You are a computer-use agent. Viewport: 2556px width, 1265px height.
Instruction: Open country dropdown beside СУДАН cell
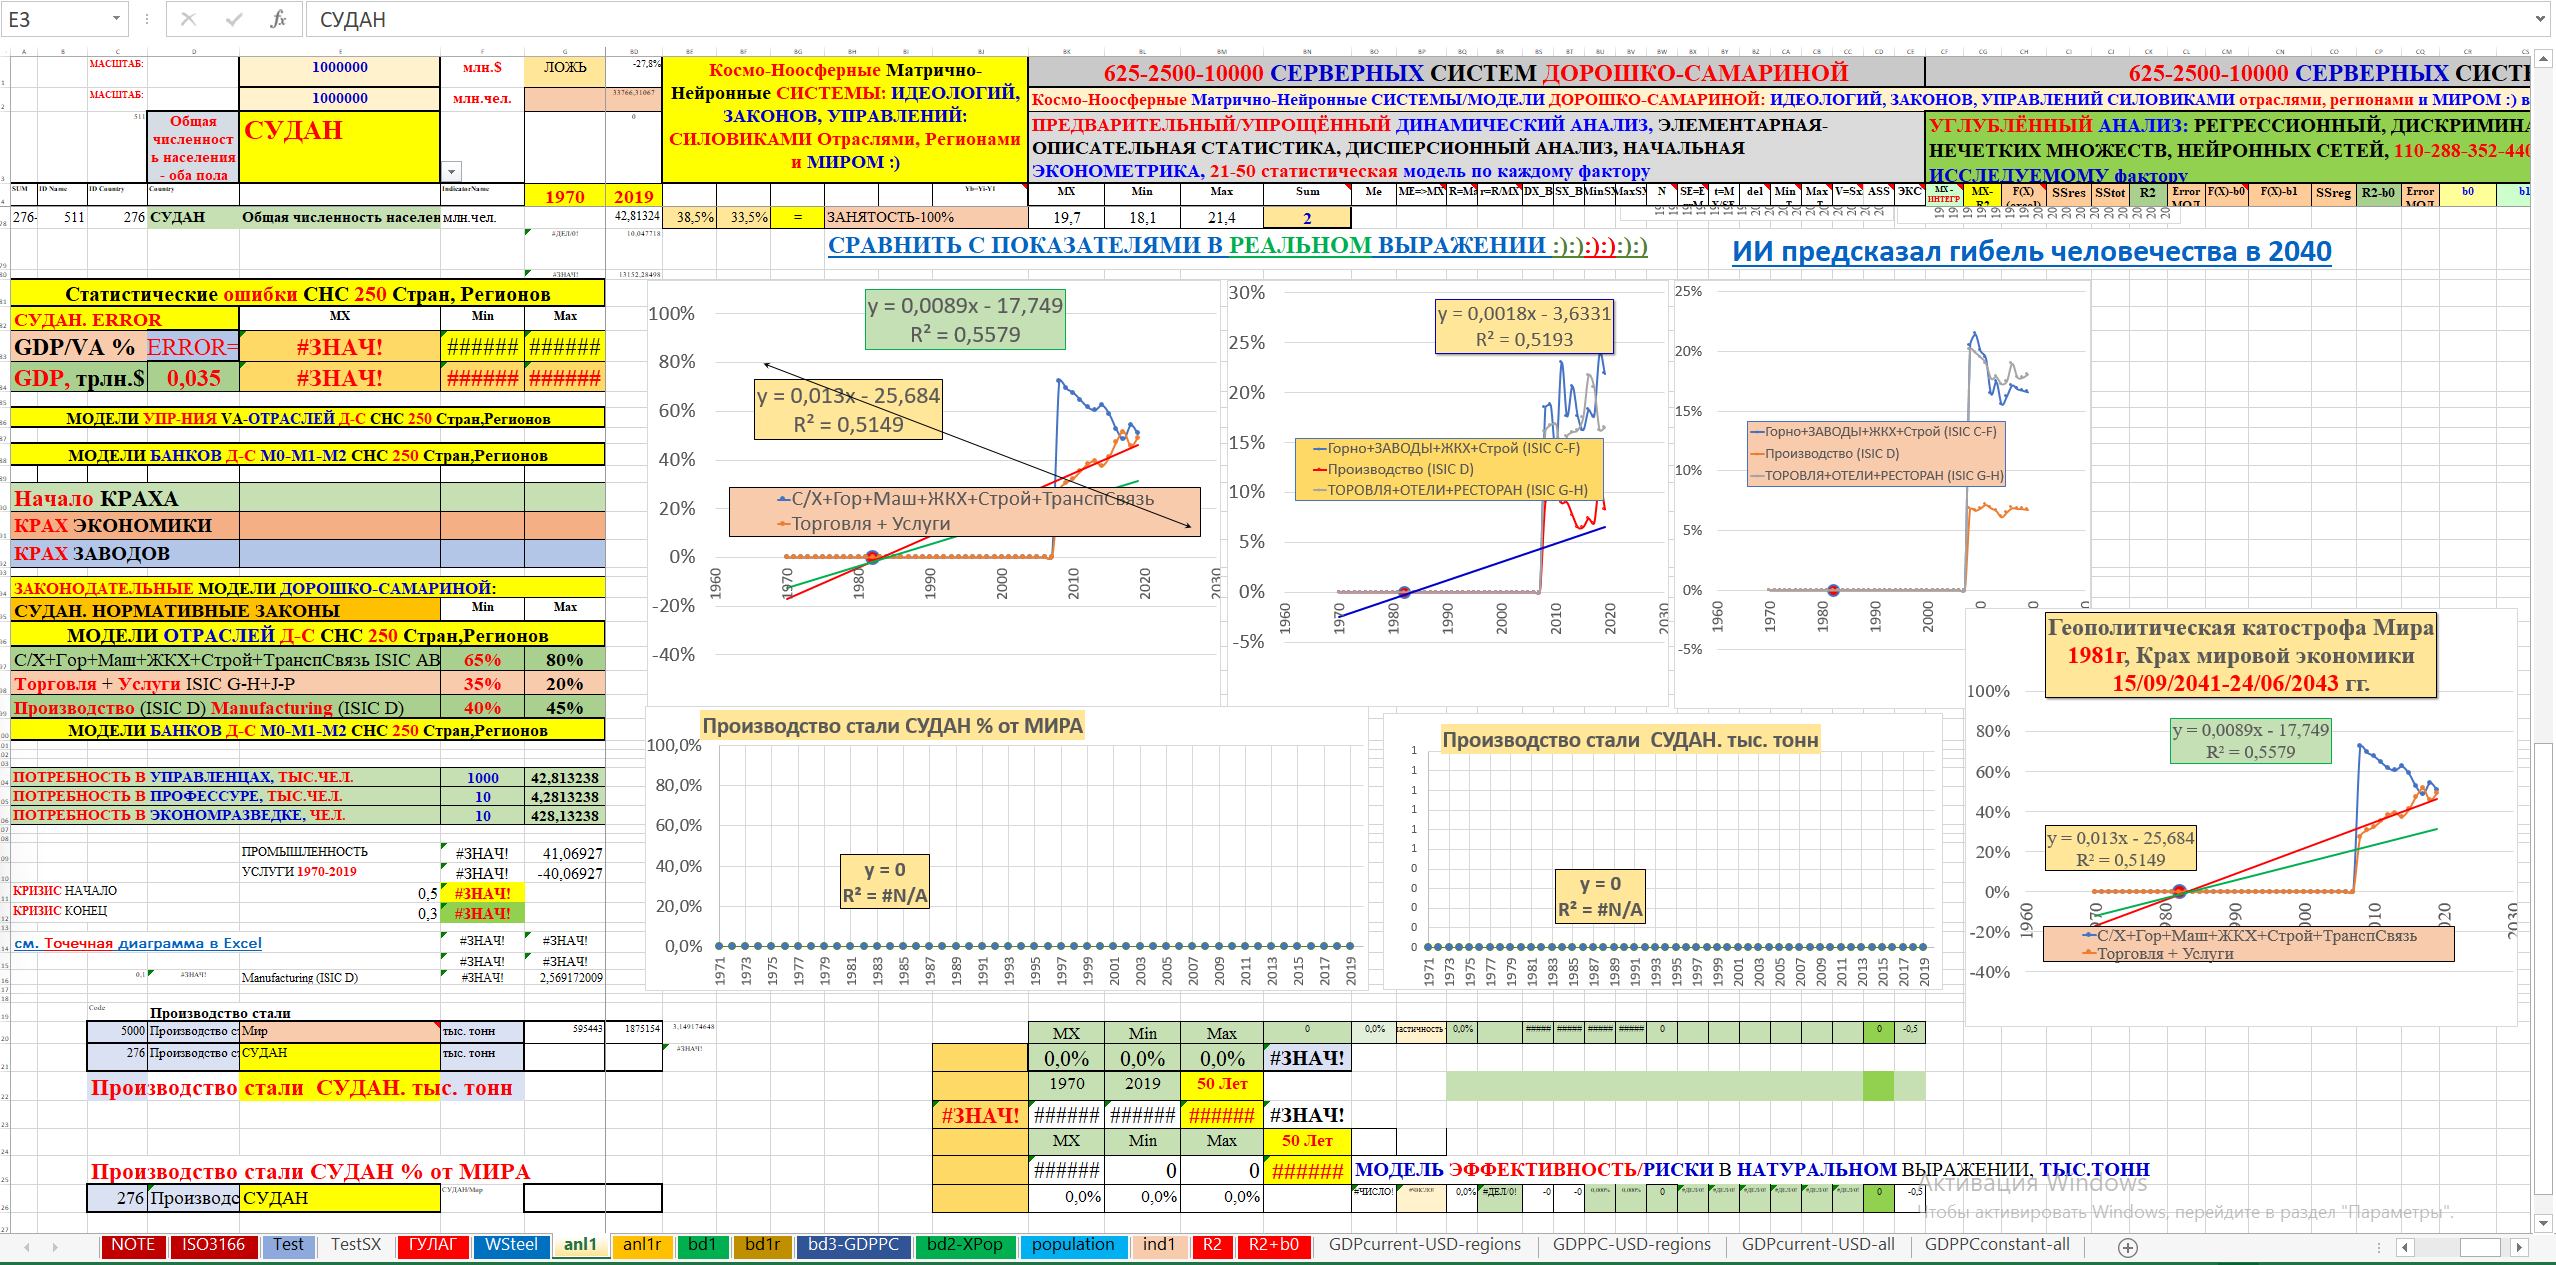click(x=452, y=172)
